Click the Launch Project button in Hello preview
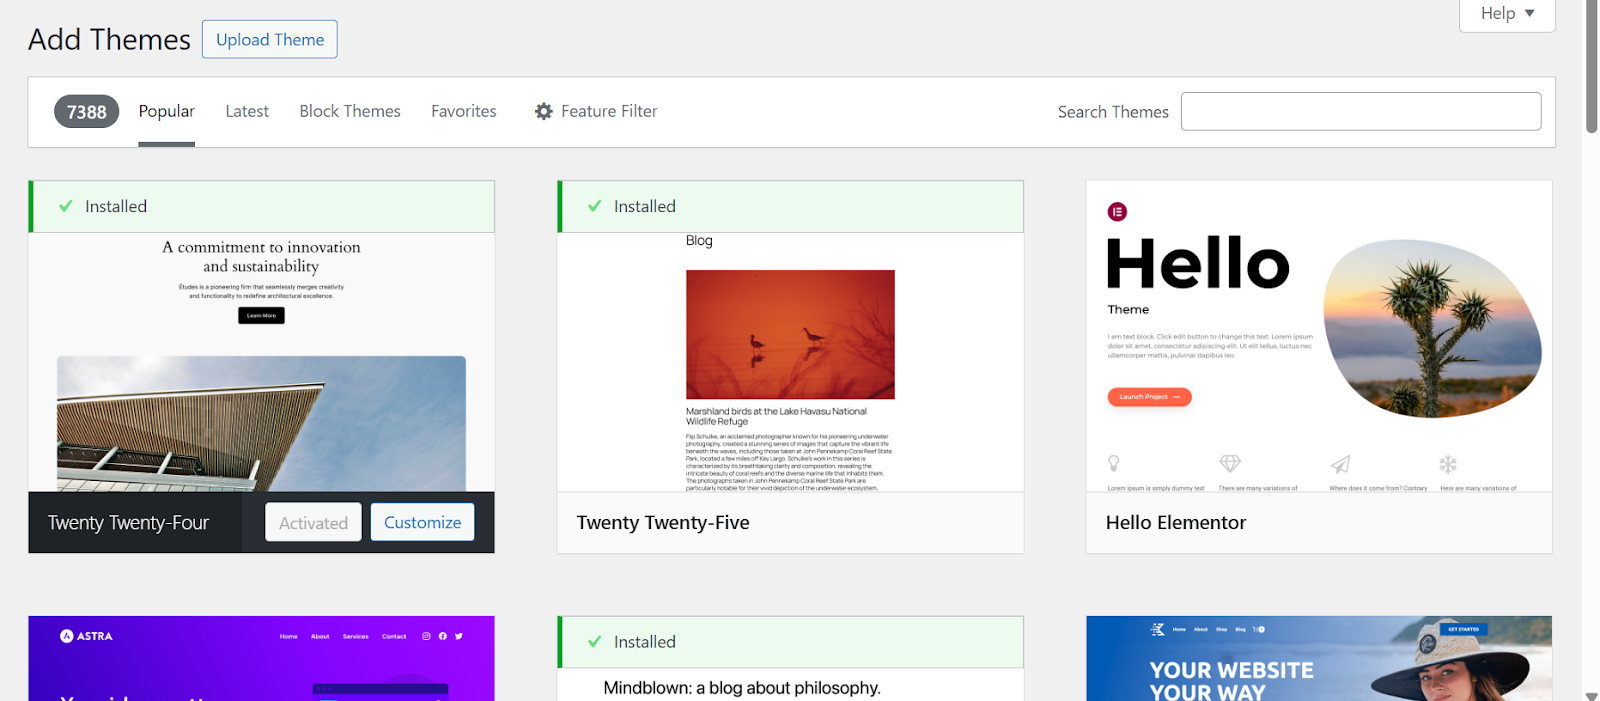This screenshot has height=701, width=1600. click(1149, 397)
